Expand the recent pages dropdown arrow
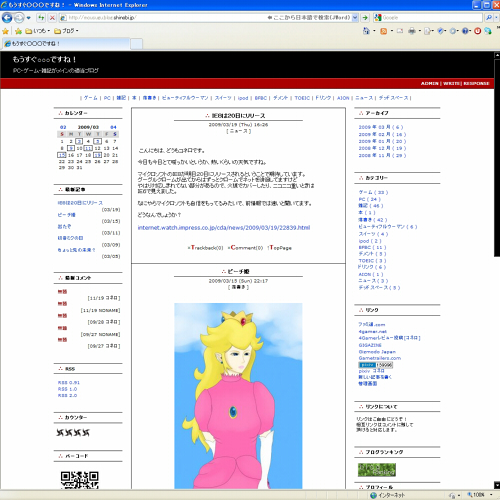 click(x=29, y=18)
